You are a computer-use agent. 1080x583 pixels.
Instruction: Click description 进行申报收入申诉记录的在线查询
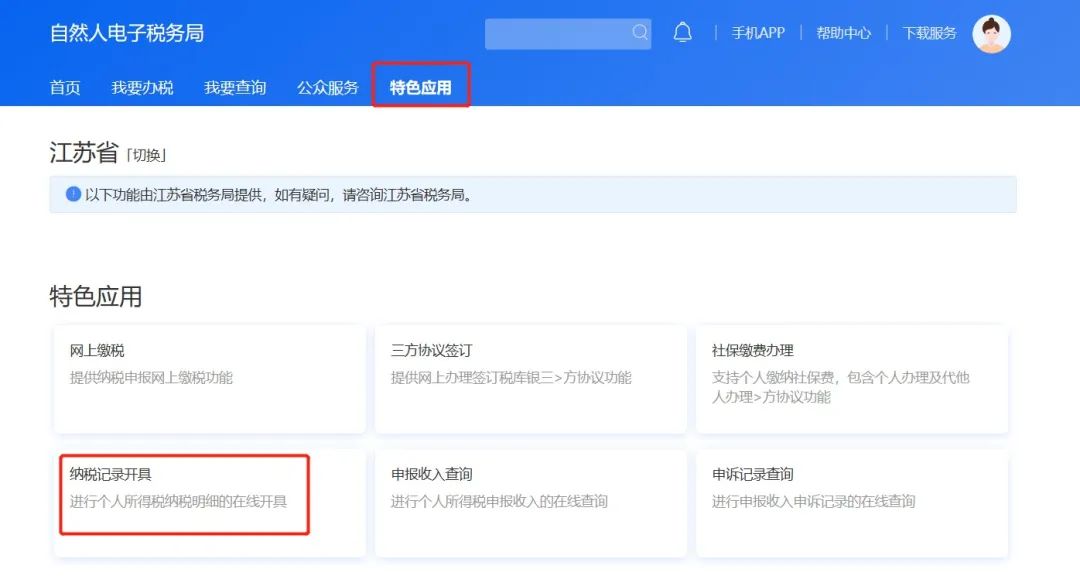click(x=813, y=502)
